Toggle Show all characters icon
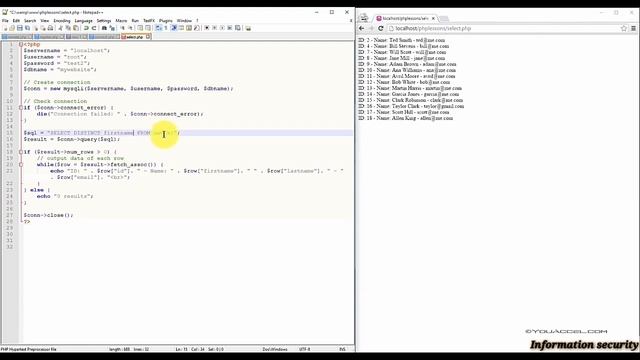Image resolution: width=640 pixels, height=360 pixels. coord(166,28)
